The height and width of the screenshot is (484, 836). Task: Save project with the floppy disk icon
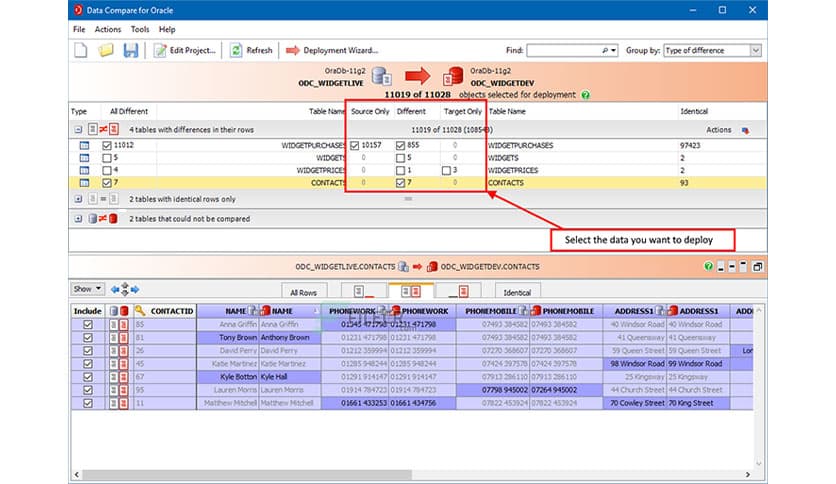[x=131, y=50]
